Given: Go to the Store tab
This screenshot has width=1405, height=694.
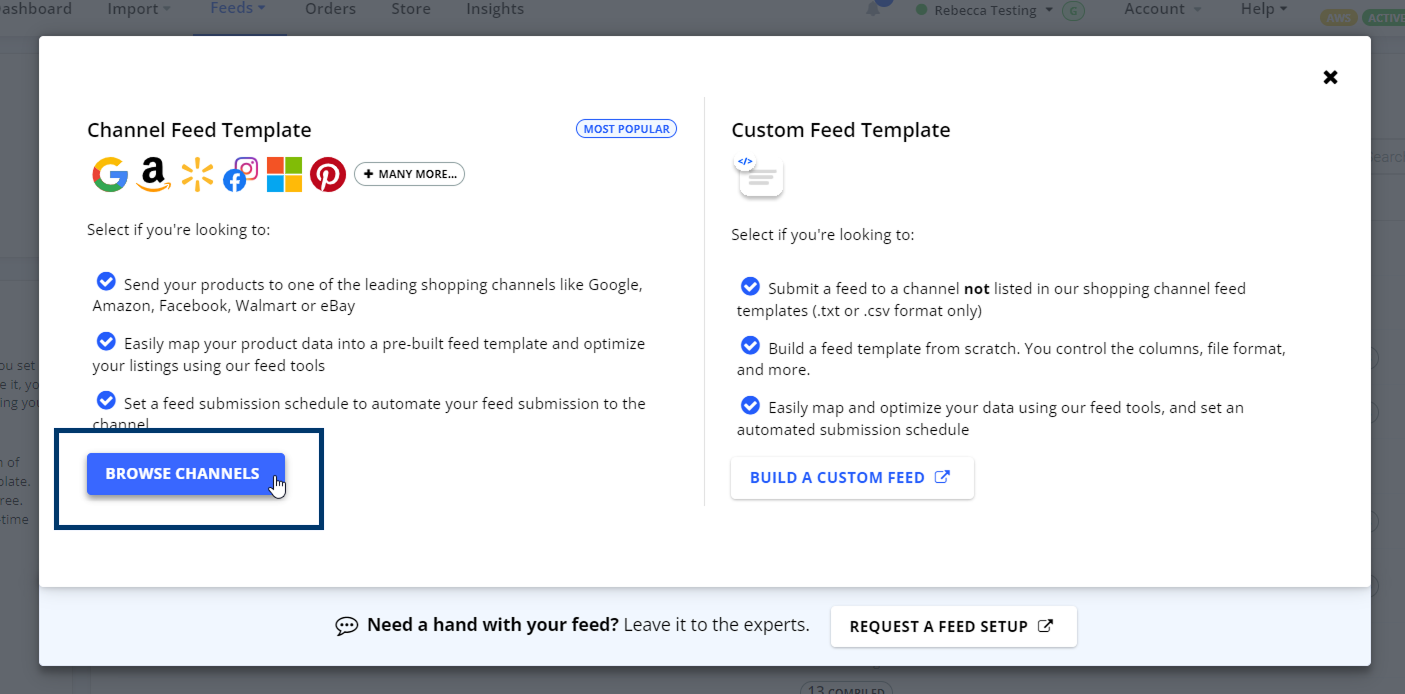Looking at the screenshot, I should coord(411,9).
